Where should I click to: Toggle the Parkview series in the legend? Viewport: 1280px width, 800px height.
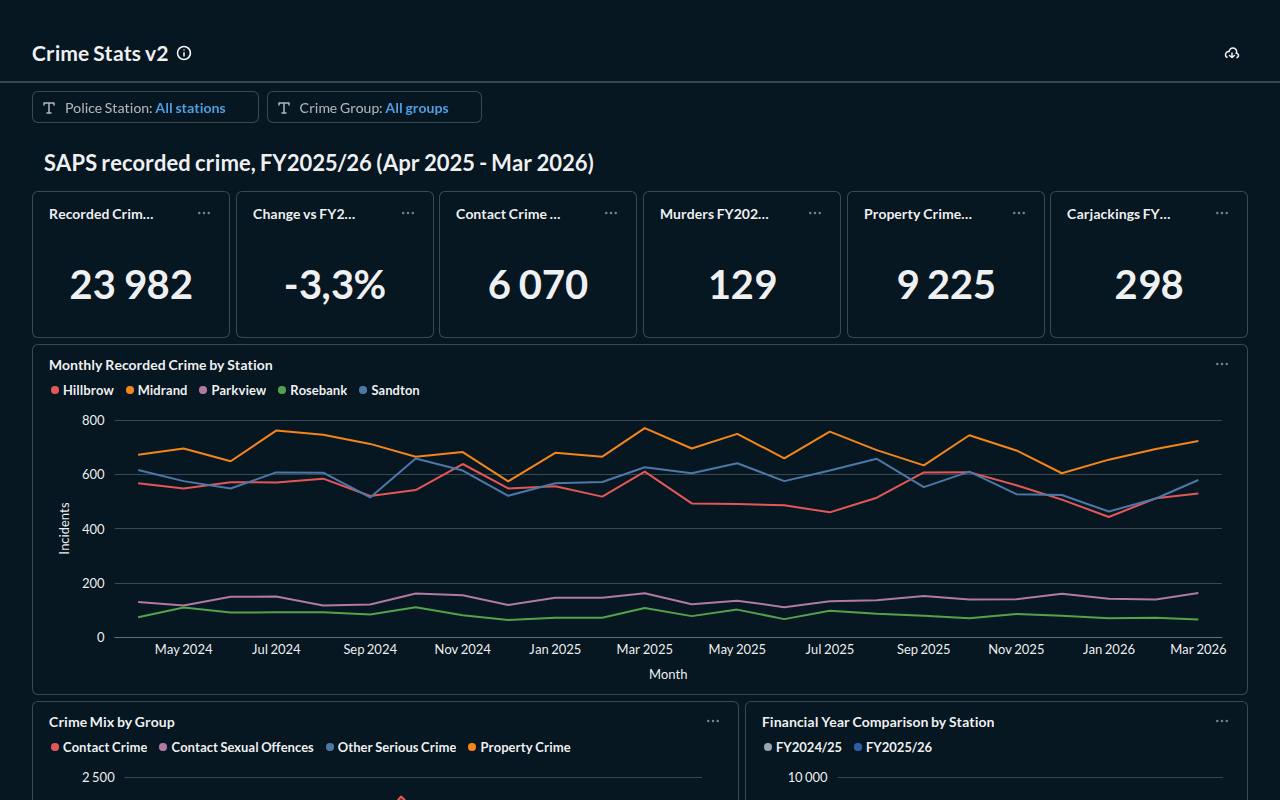(232, 390)
